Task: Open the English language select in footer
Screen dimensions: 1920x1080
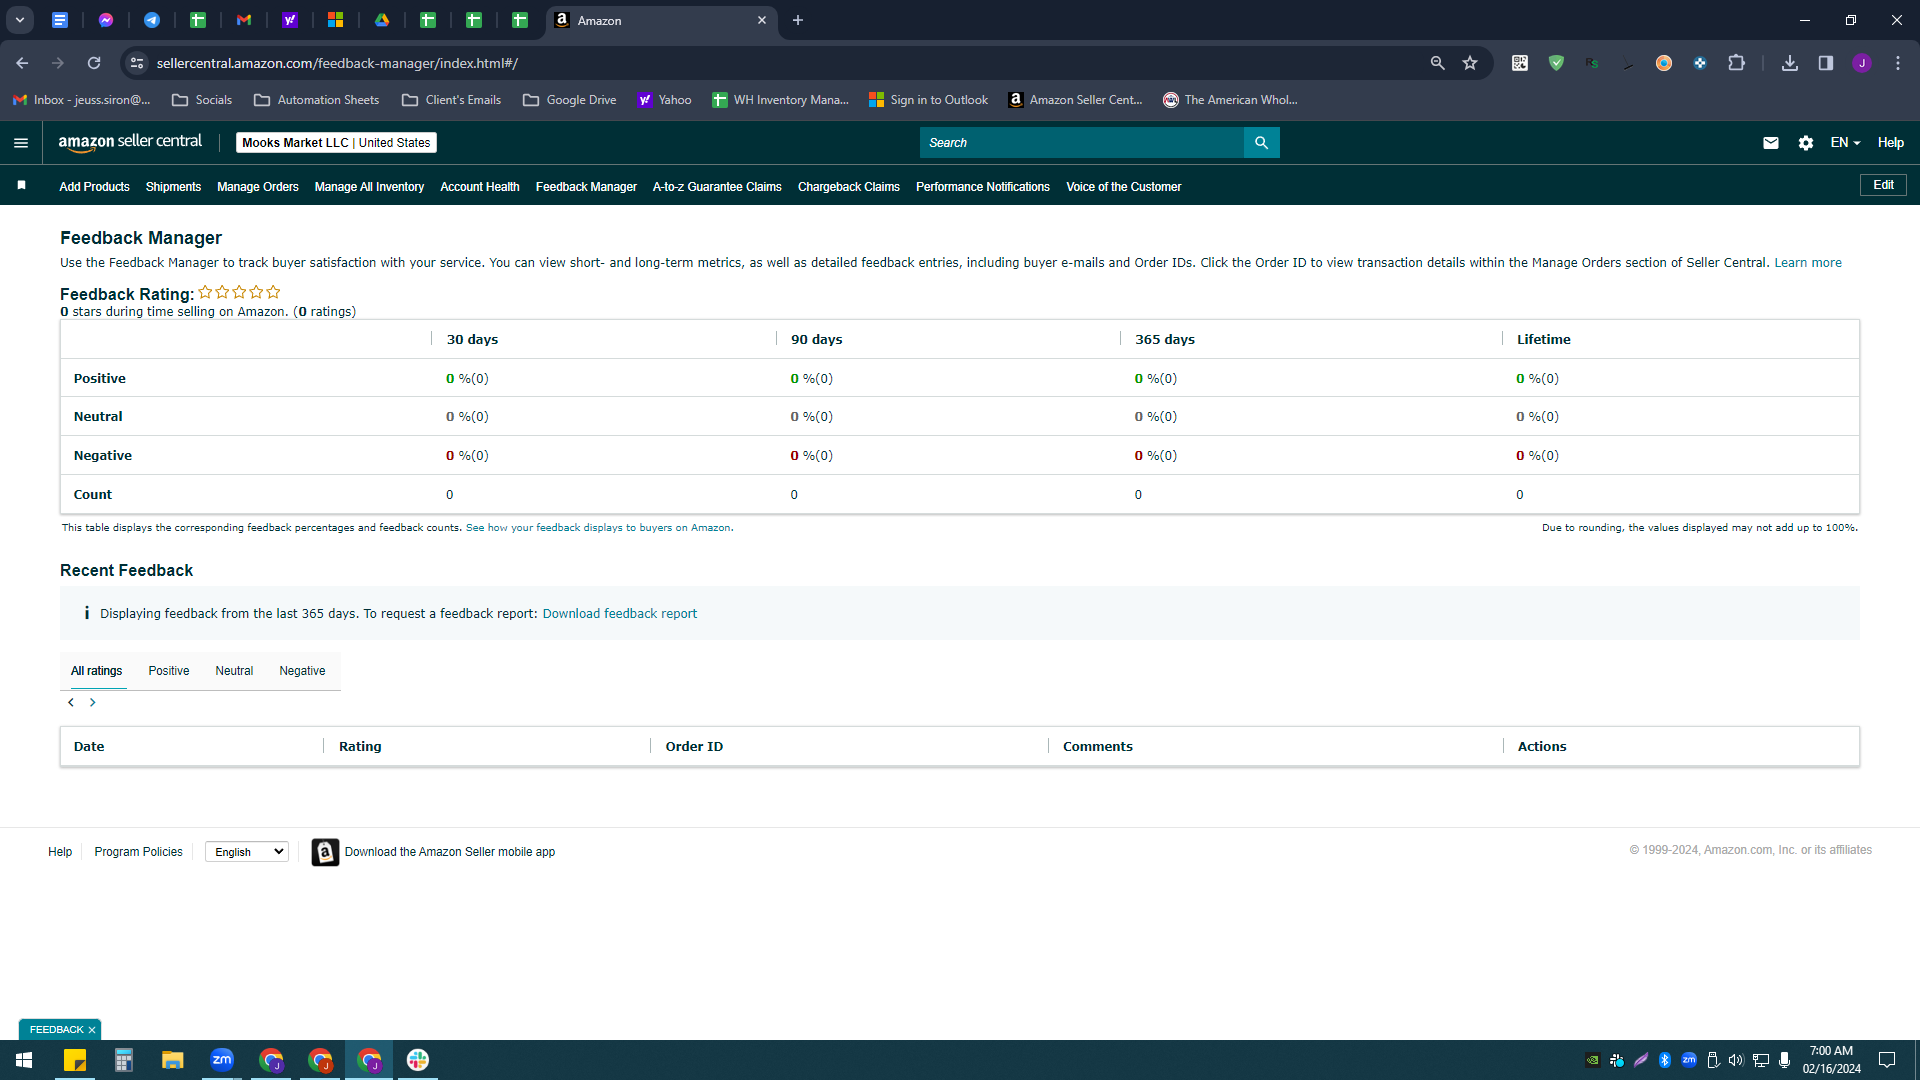Action: [x=247, y=852]
